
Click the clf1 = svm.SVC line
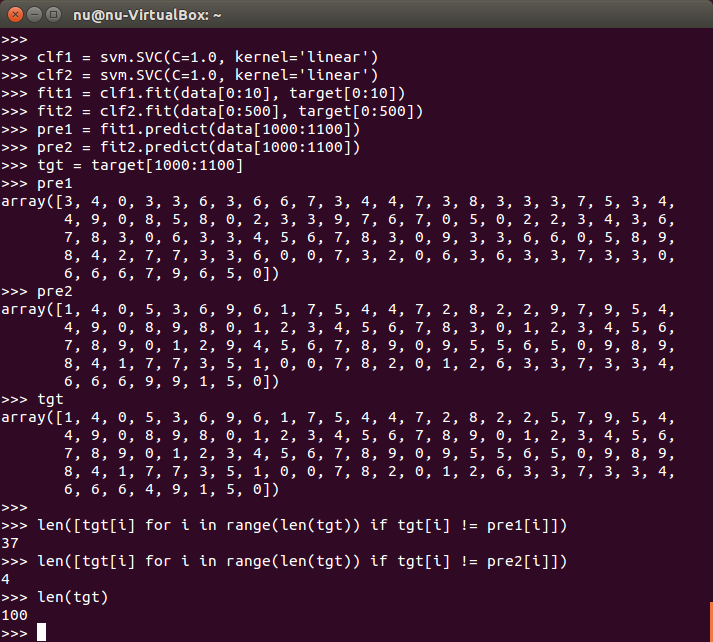coord(207,57)
